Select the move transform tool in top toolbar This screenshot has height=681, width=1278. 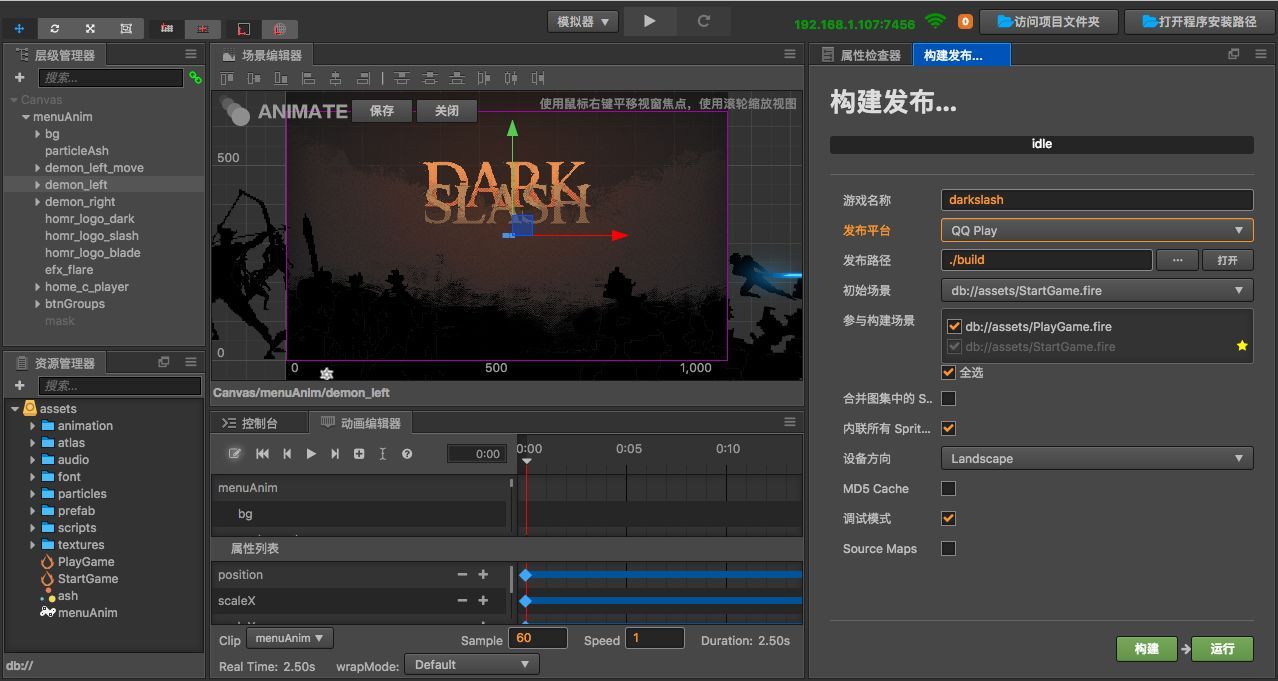point(19,29)
